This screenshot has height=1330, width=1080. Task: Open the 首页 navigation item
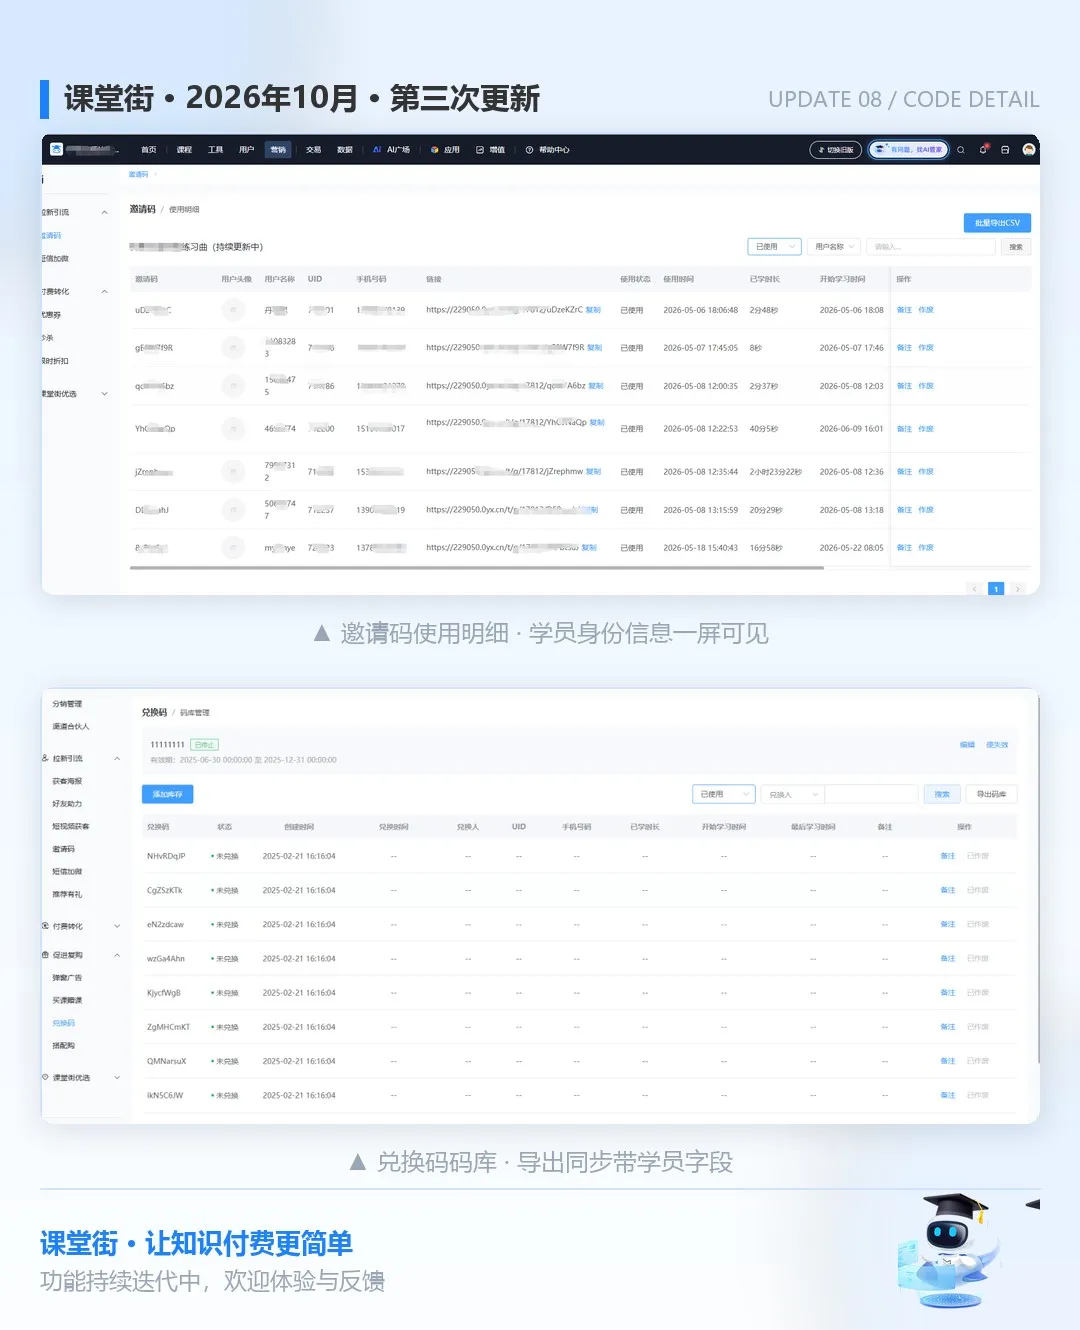149,150
